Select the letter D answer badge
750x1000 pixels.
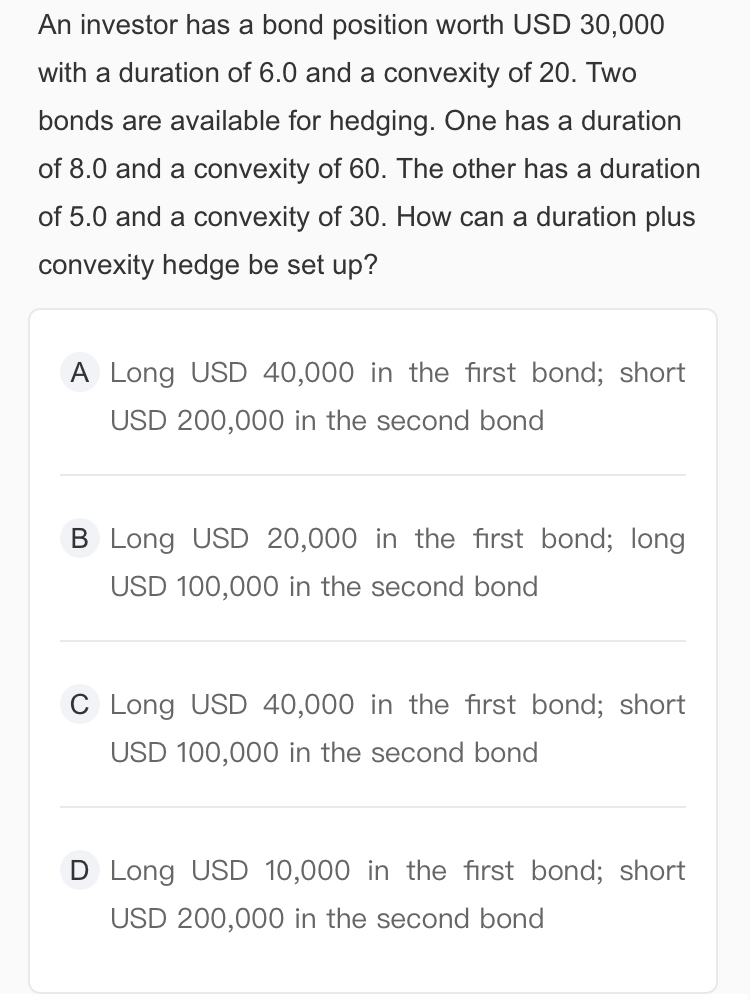79,871
